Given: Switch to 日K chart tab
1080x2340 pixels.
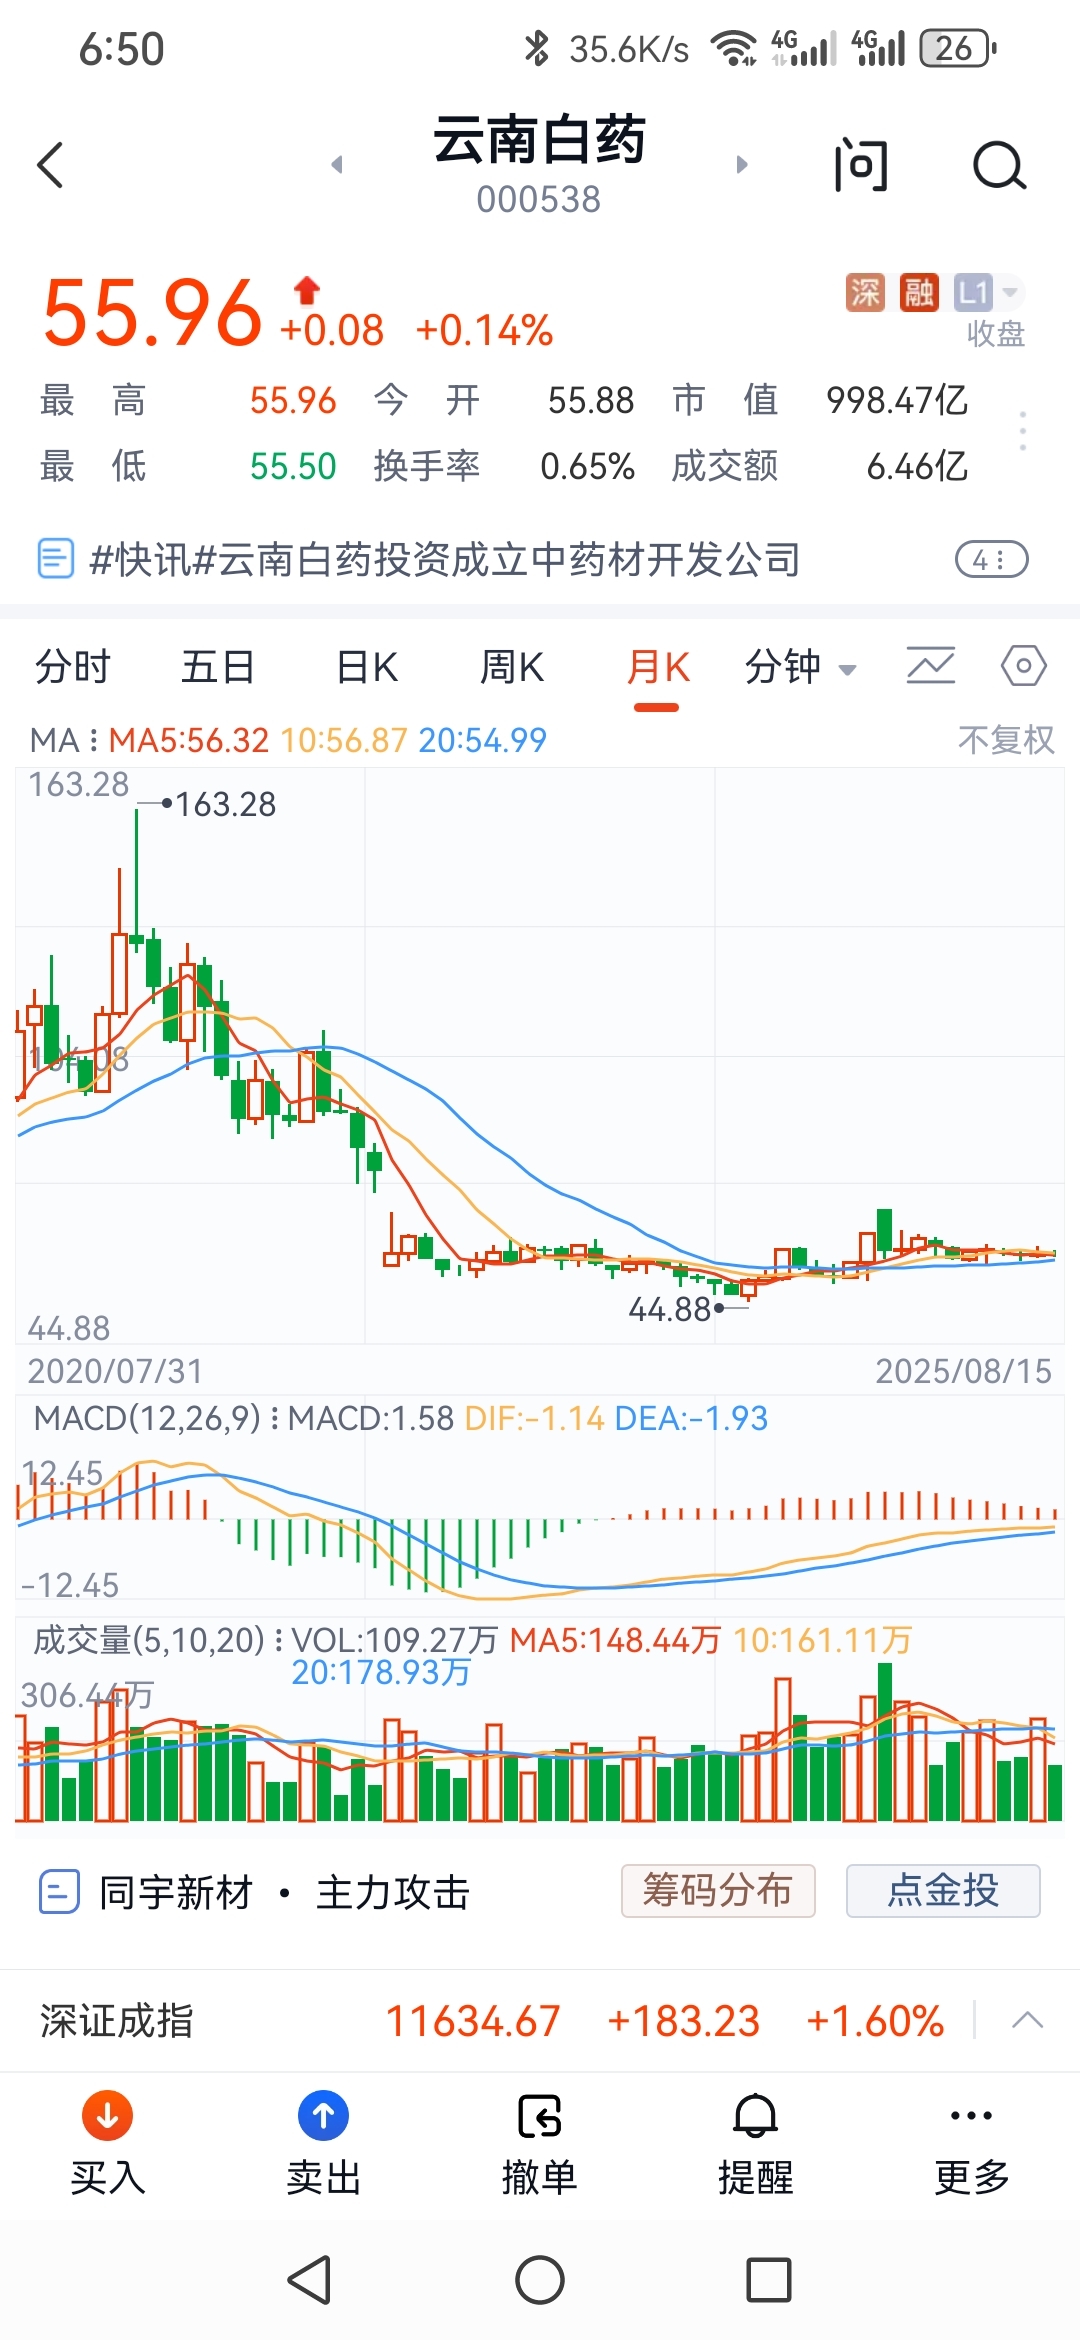Looking at the screenshot, I should pos(367,667).
